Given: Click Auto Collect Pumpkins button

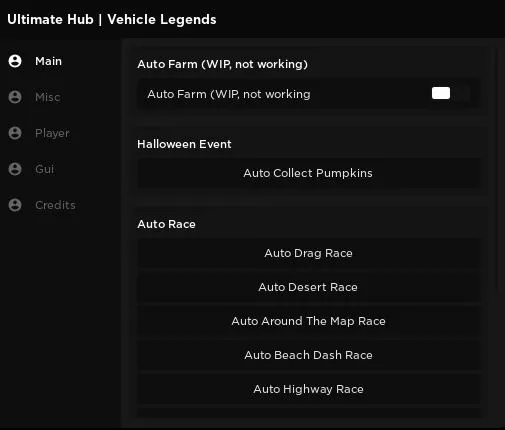Looking at the screenshot, I should pyautogui.click(x=309, y=173).
